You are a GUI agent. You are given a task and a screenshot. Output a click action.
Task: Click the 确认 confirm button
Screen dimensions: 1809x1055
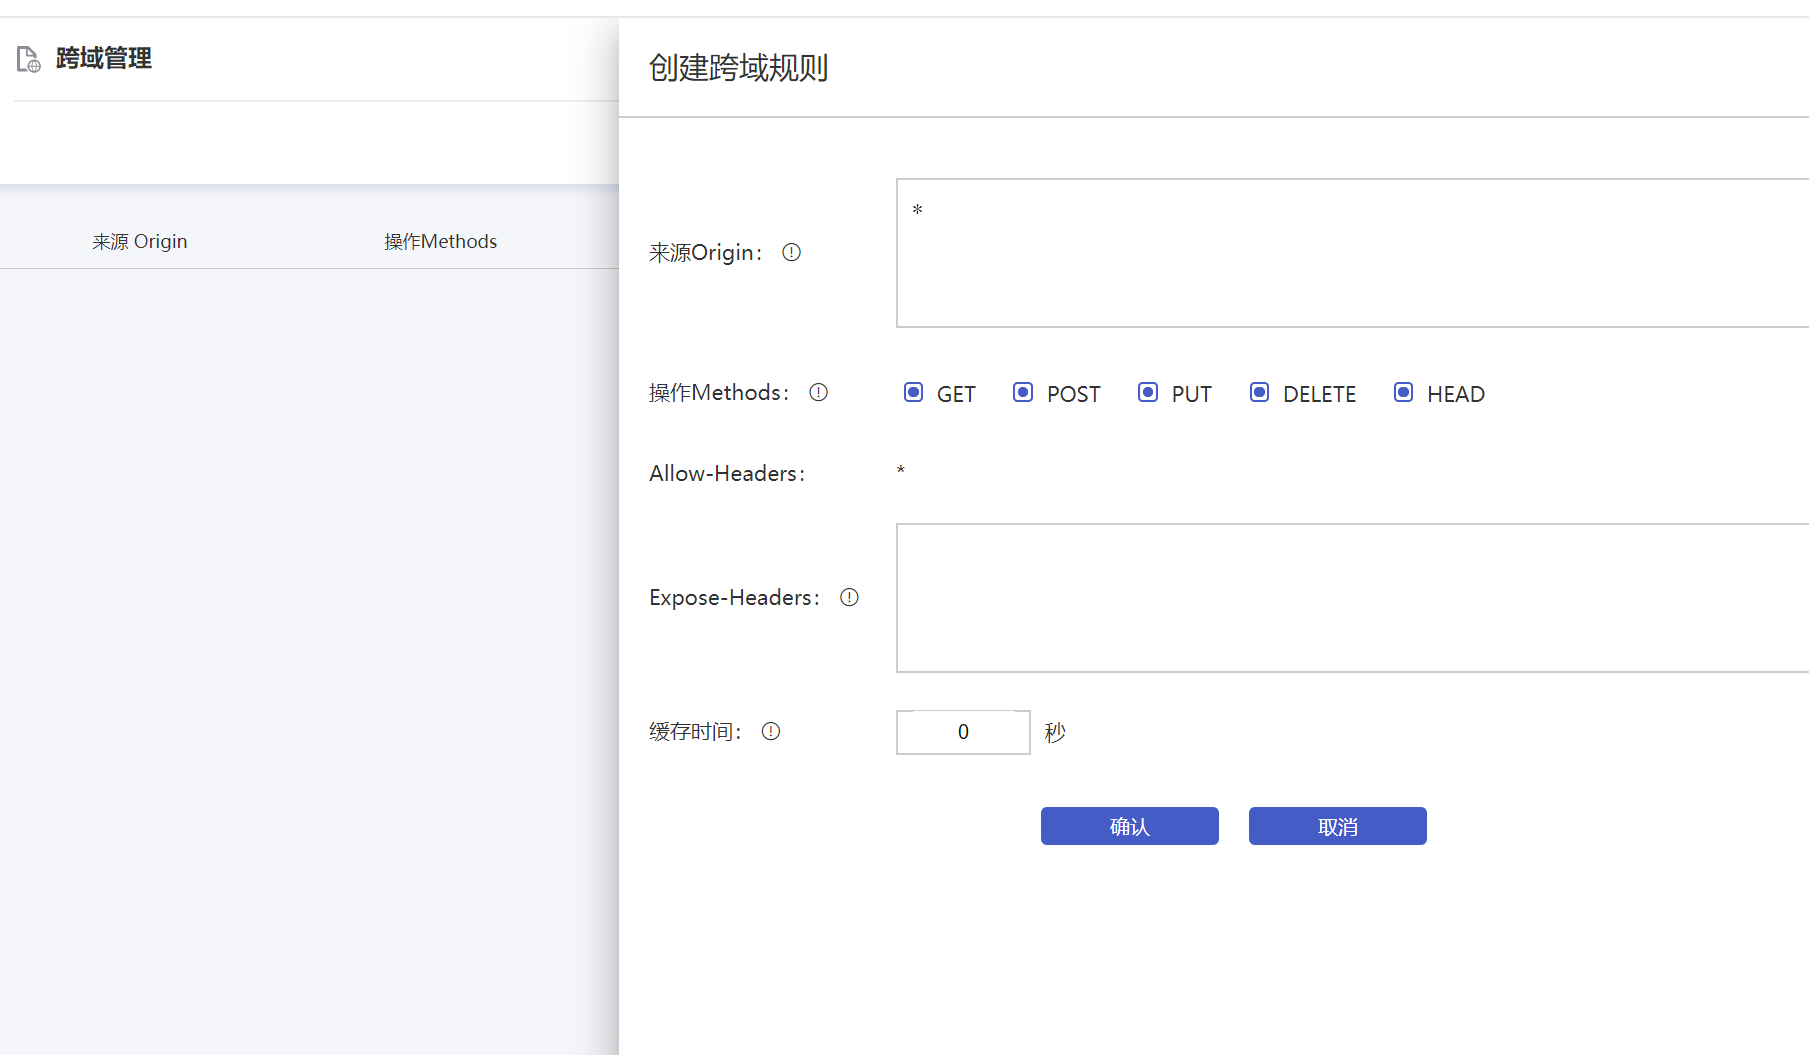[1130, 826]
